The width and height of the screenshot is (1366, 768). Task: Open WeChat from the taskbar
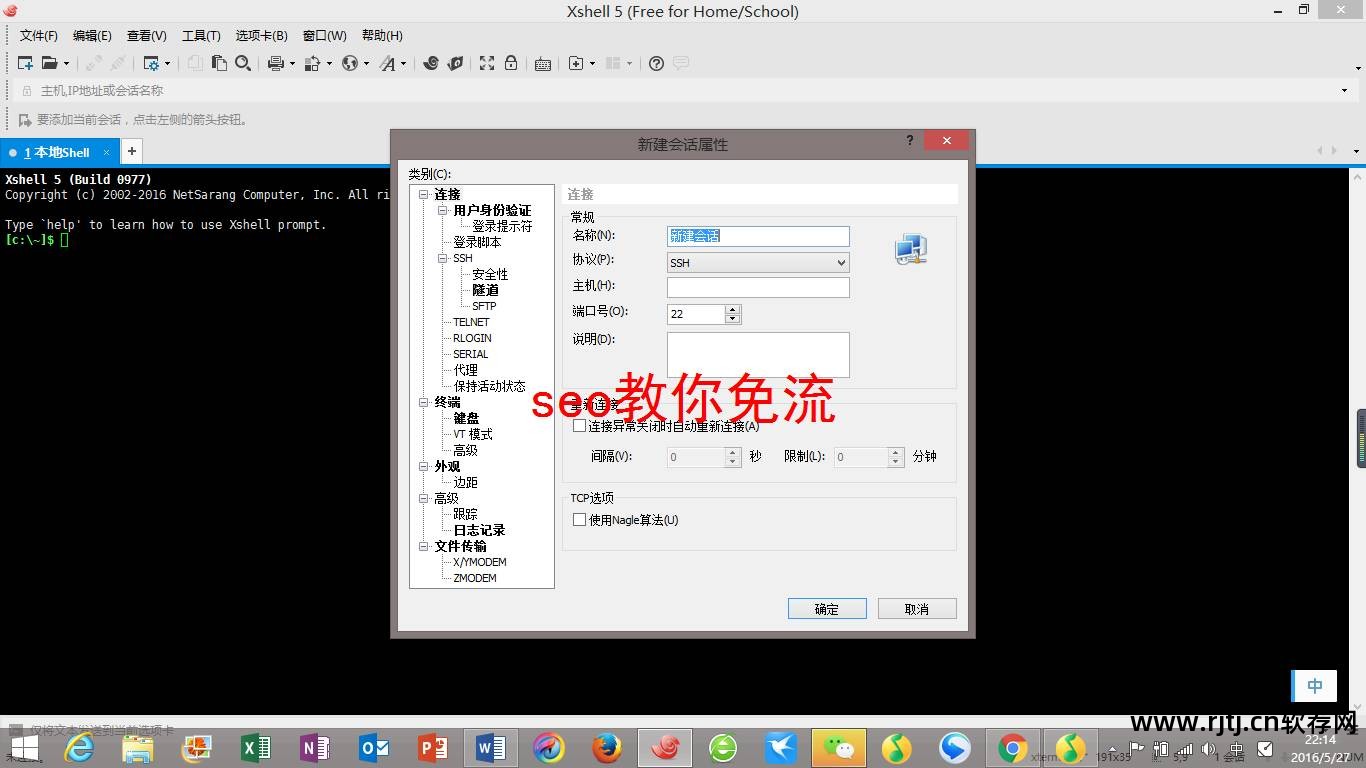(839, 747)
